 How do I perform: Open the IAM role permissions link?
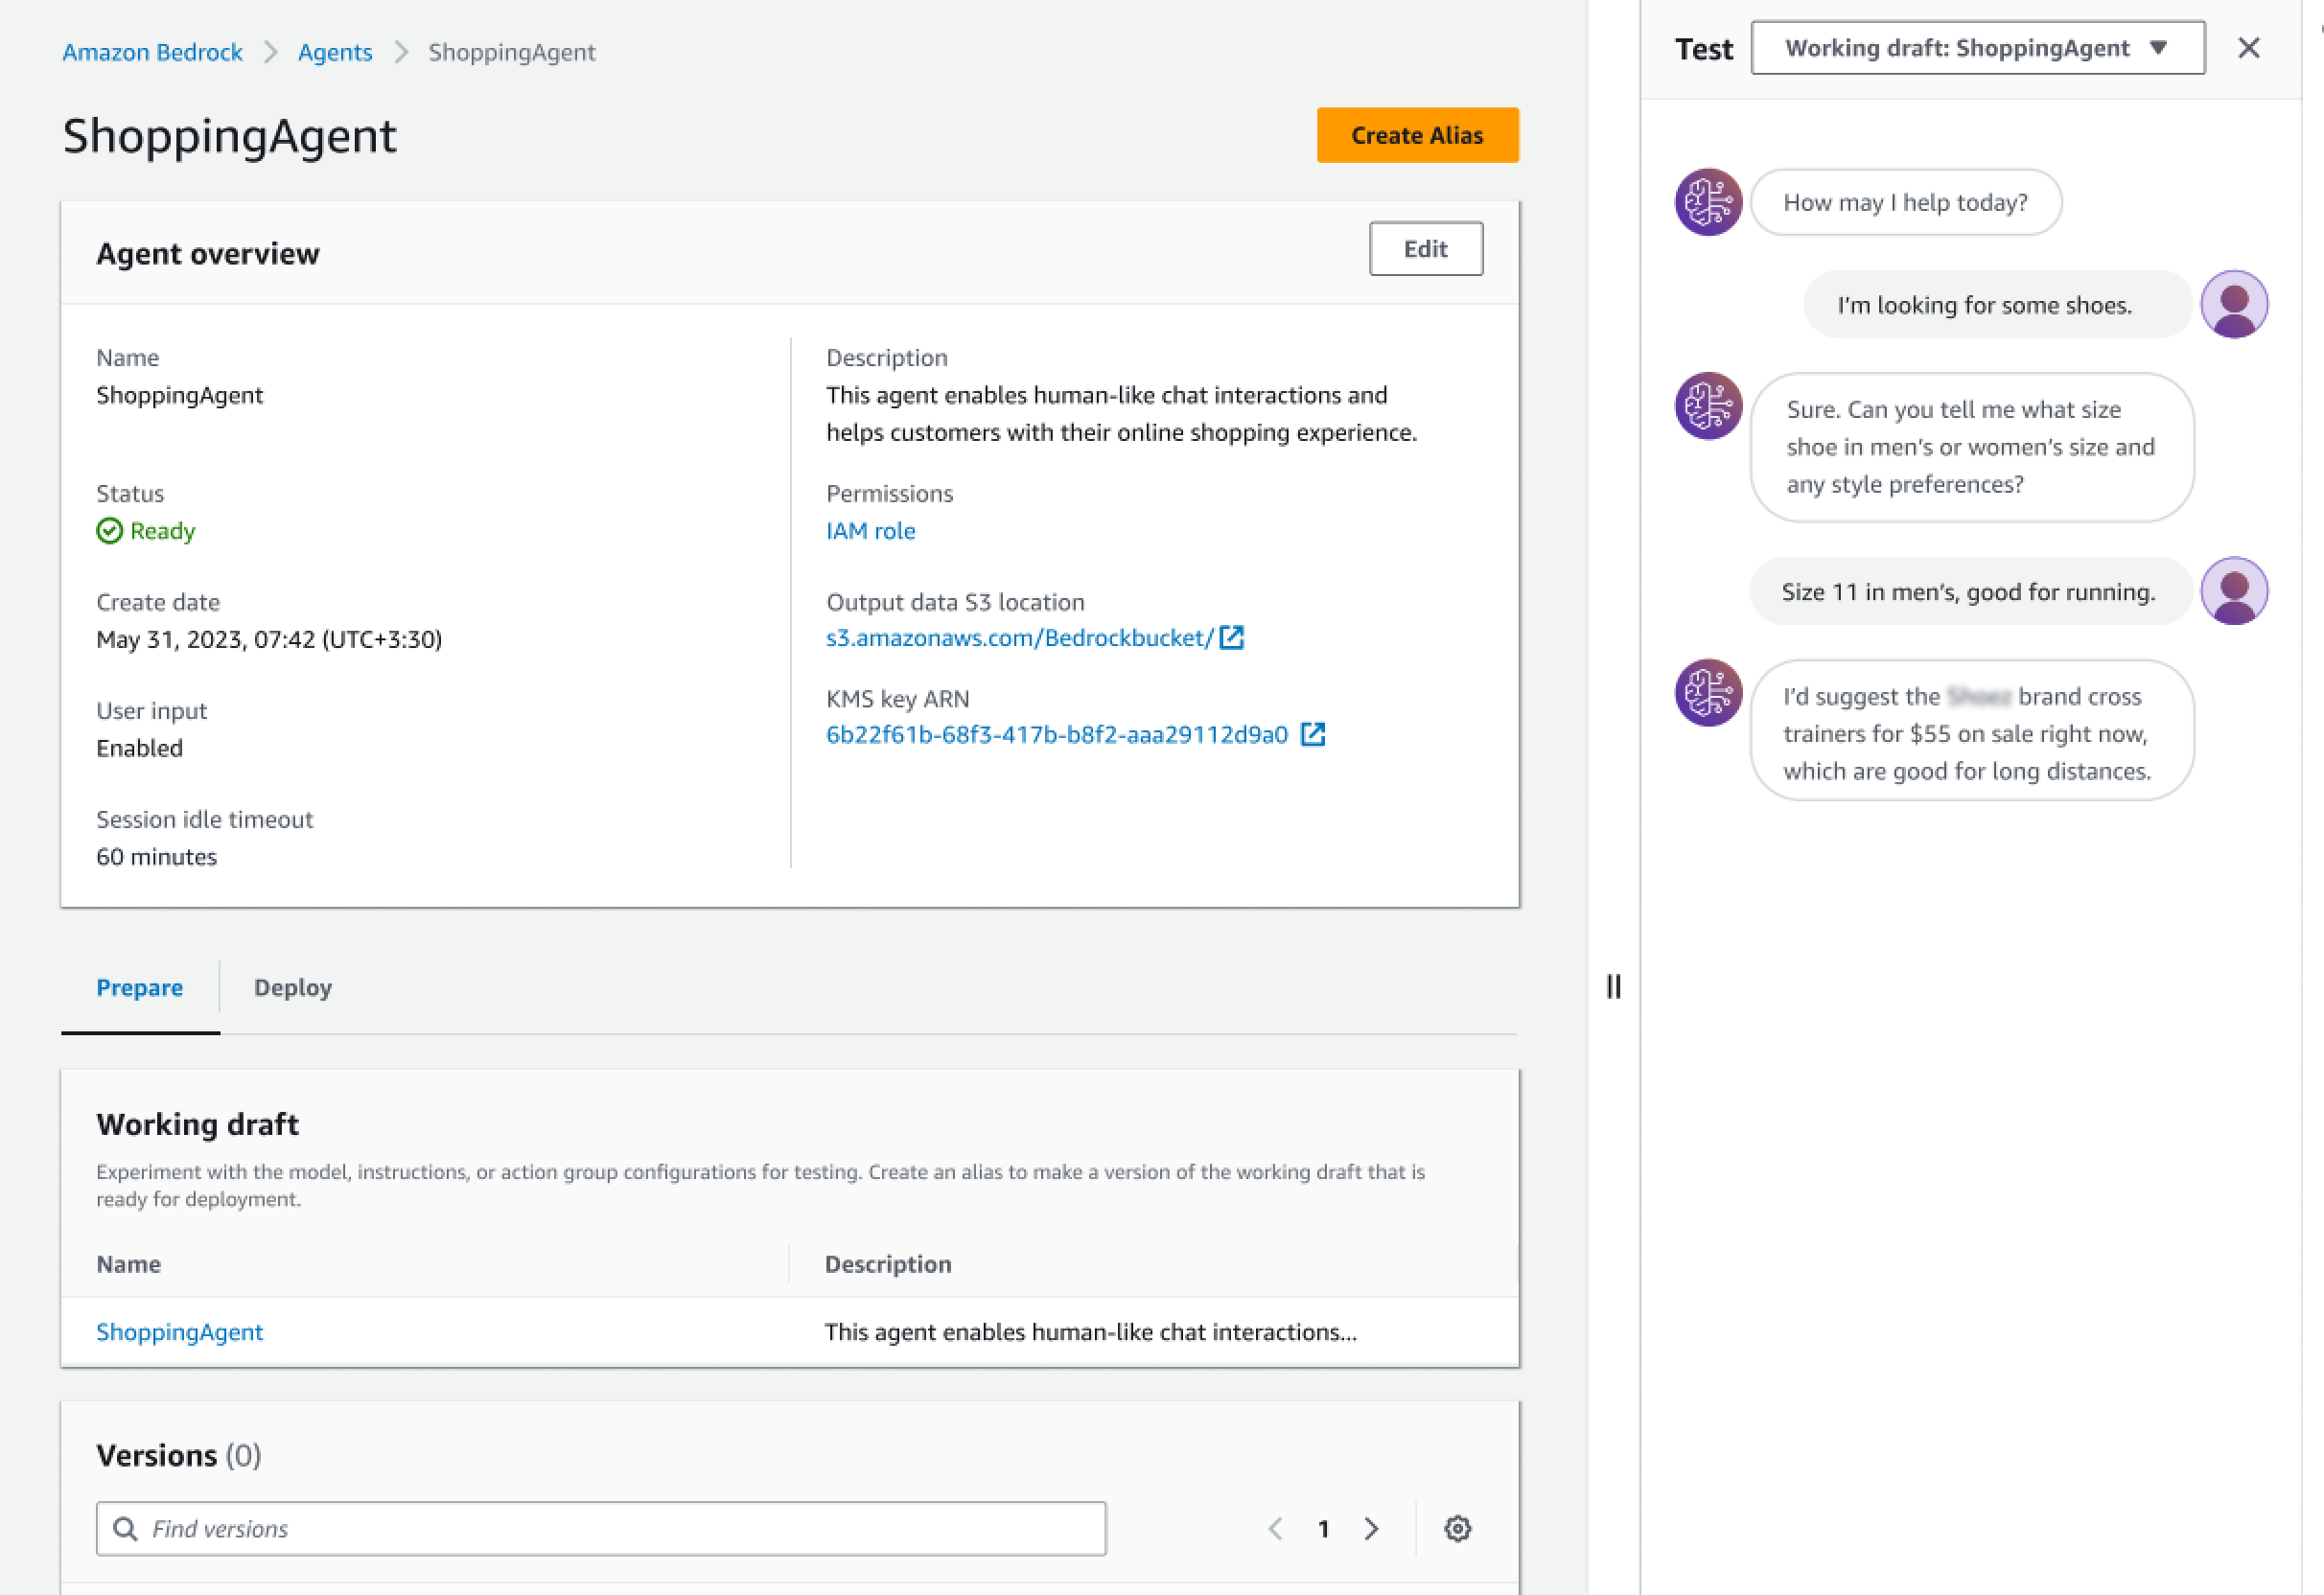[x=870, y=530]
